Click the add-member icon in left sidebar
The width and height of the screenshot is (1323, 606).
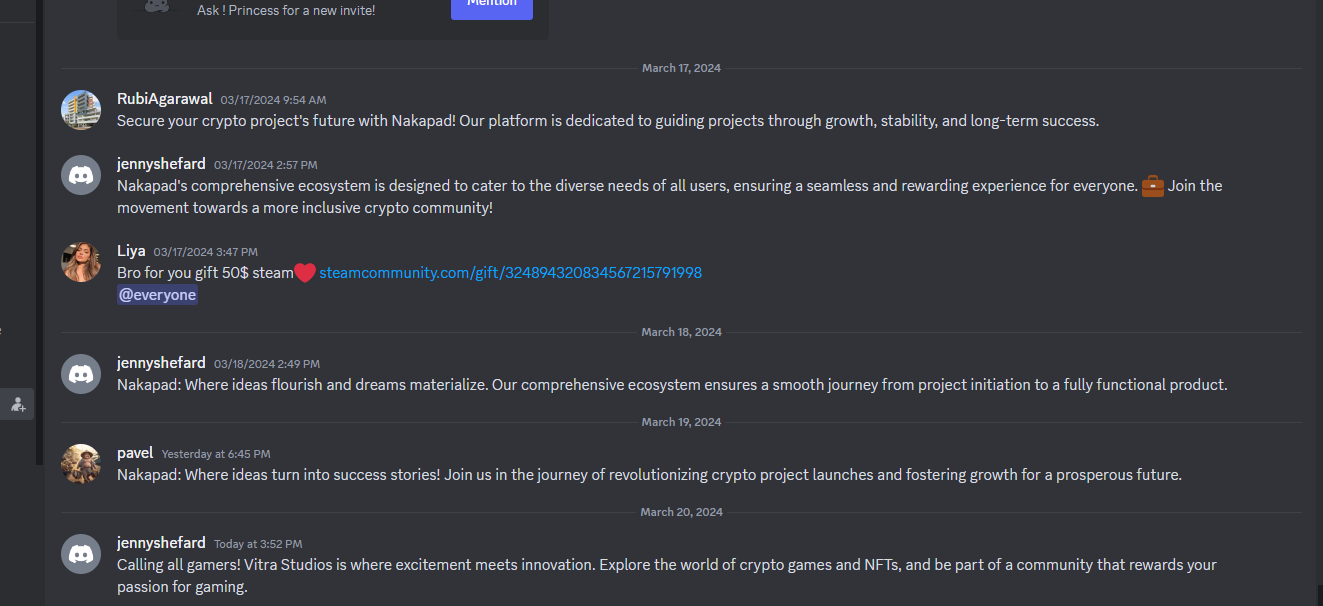click(x=18, y=405)
